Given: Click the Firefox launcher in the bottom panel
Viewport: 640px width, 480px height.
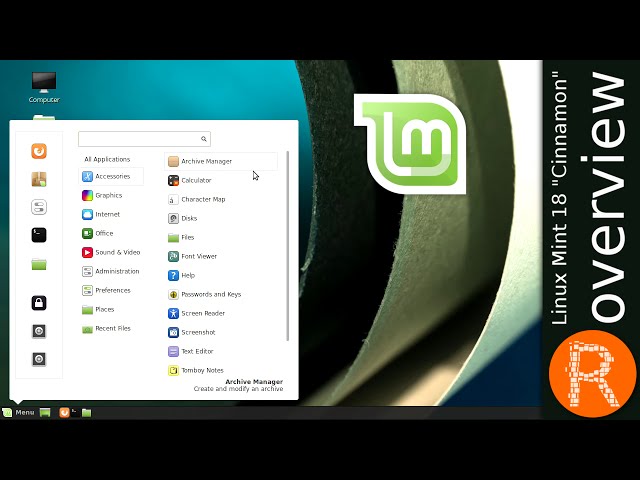Looking at the screenshot, I should 64,413.
